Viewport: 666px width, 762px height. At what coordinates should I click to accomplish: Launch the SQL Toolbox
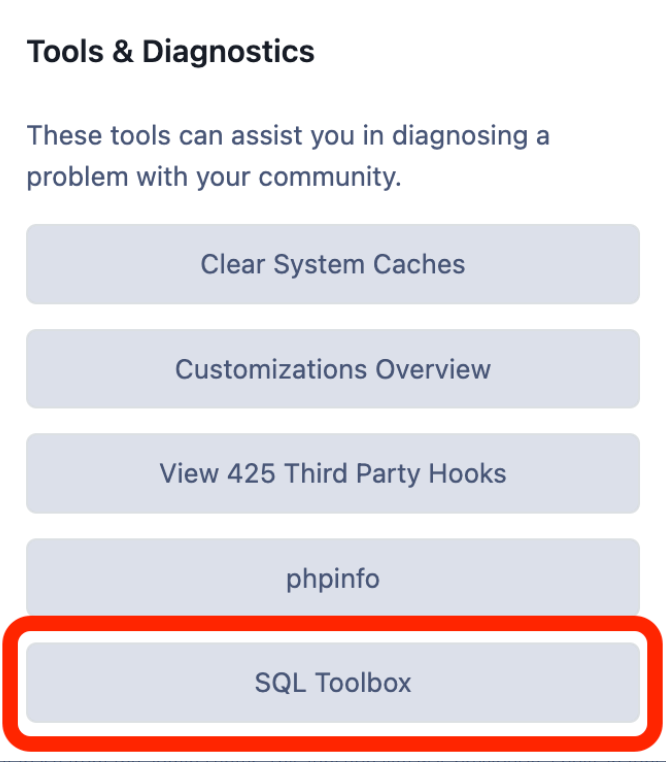click(x=333, y=682)
